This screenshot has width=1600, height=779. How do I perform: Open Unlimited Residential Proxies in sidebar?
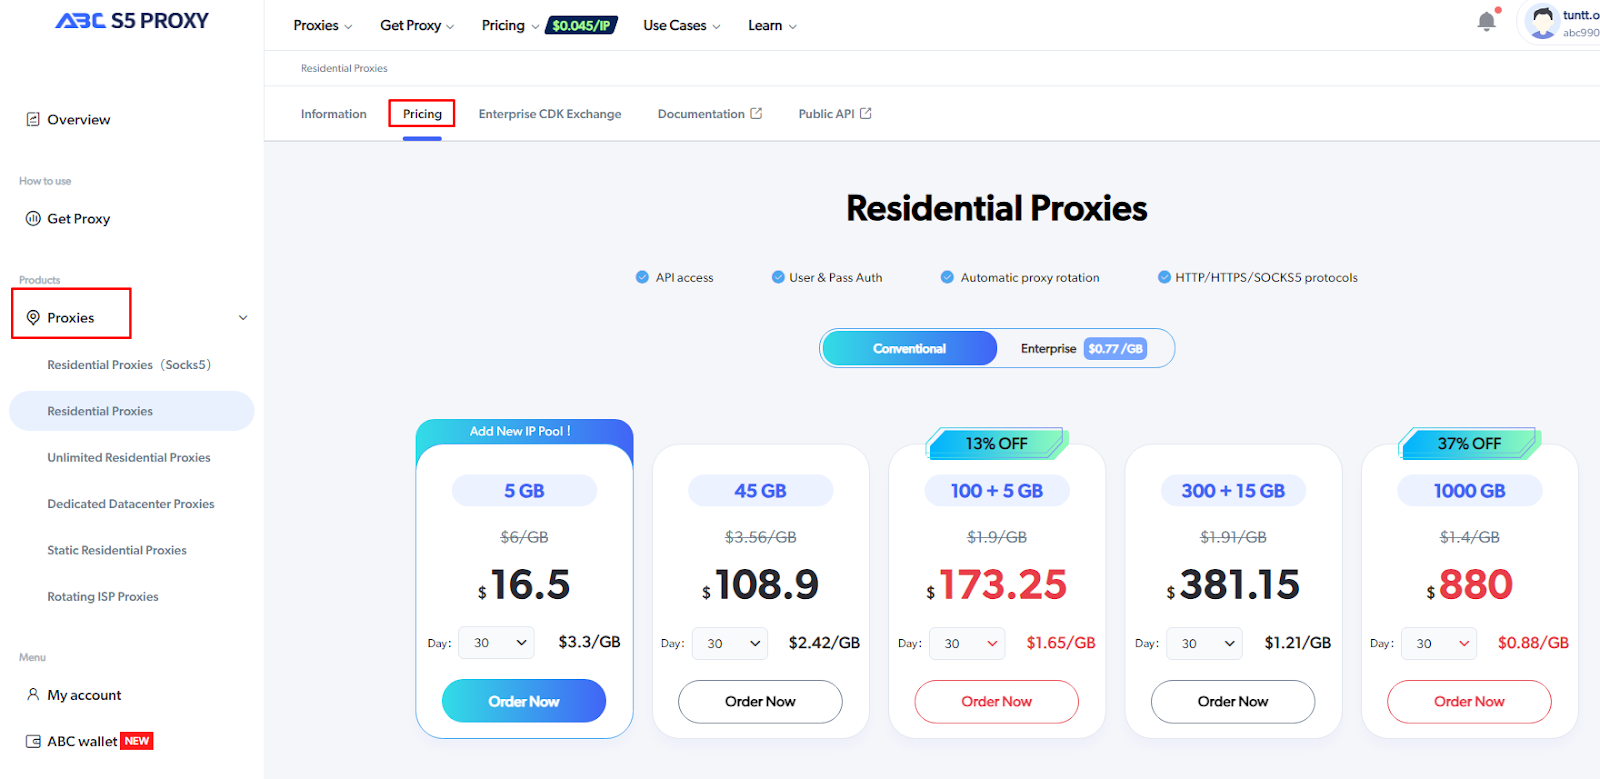[129, 457]
